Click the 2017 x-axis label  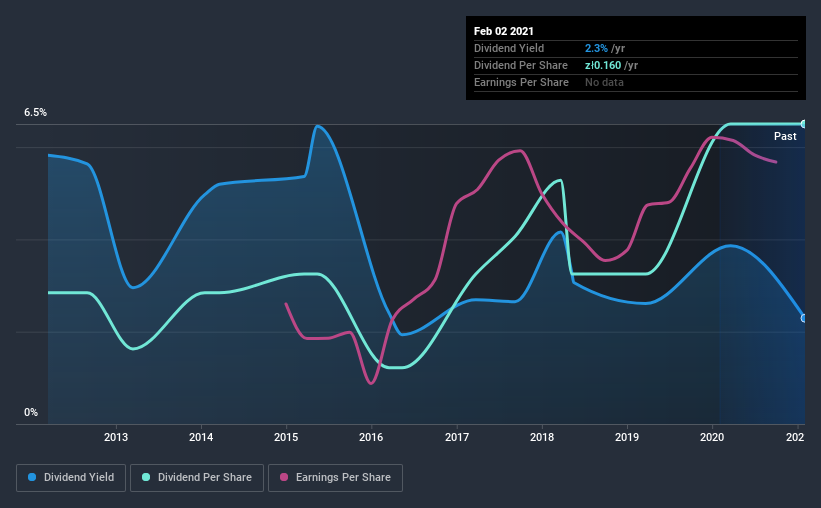pos(457,437)
